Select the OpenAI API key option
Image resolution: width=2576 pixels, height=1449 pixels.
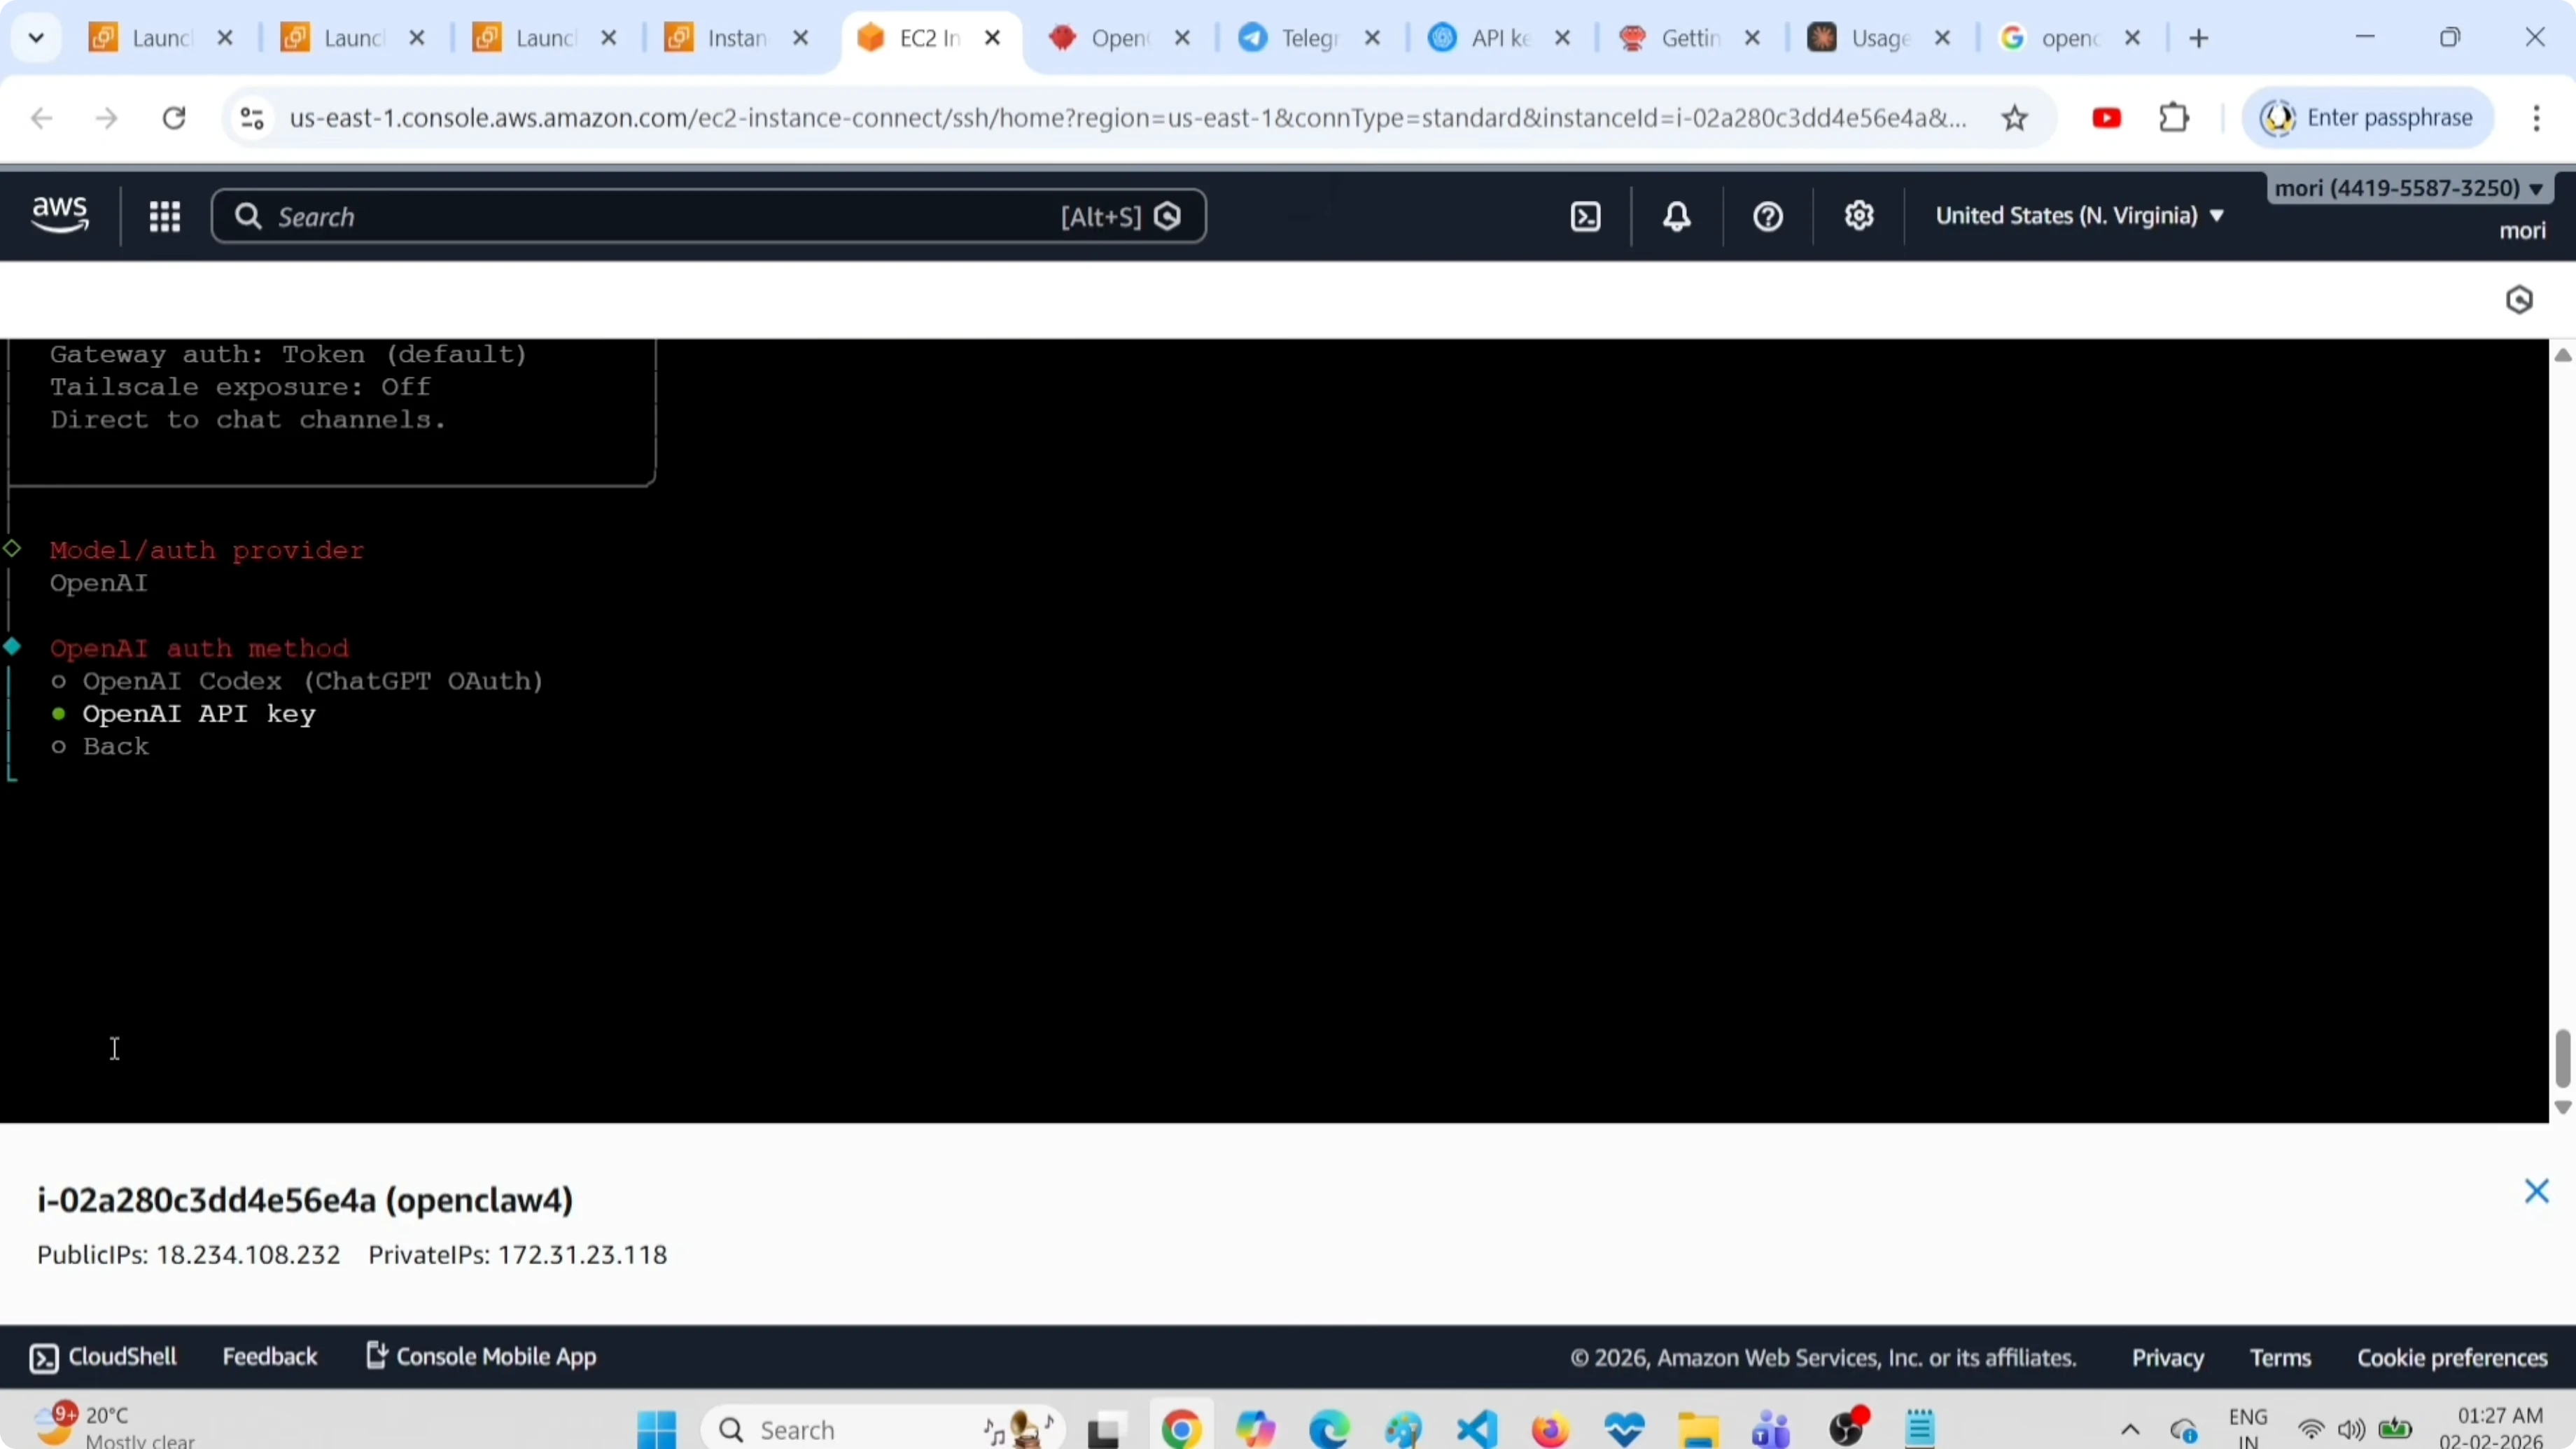point(198,715)
